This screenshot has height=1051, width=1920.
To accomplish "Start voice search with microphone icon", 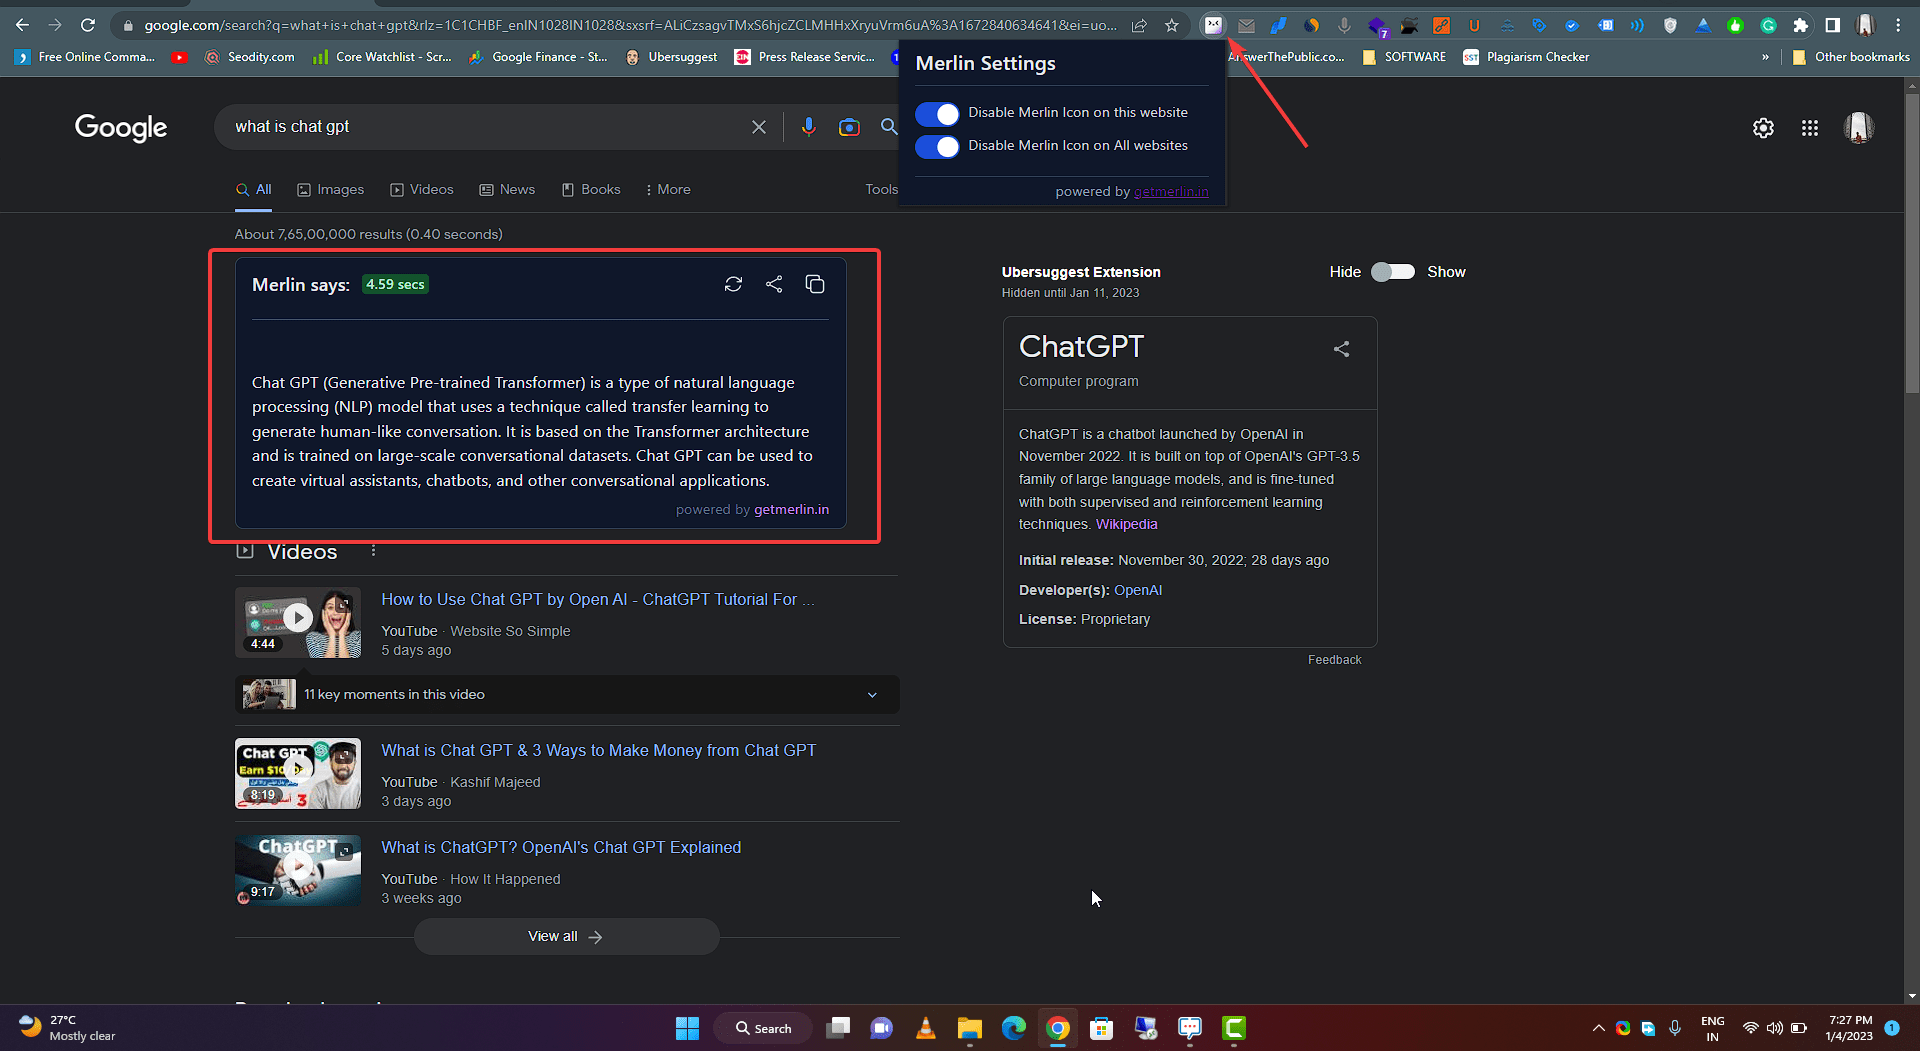I will tap(808, 127).
